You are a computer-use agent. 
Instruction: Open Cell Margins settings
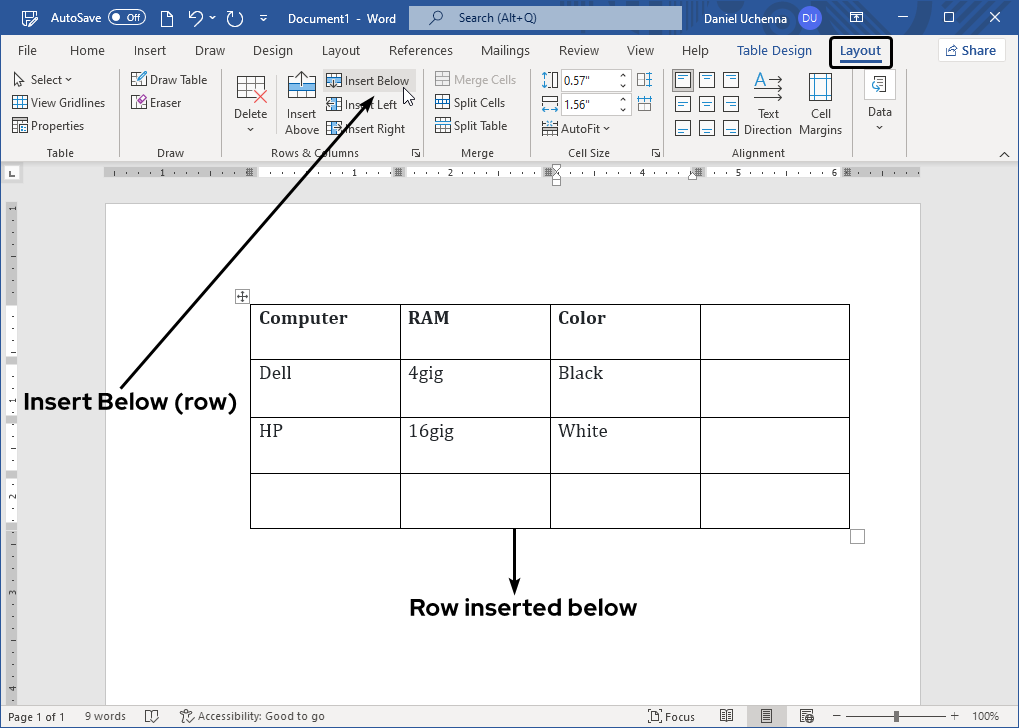pos(820,103)
